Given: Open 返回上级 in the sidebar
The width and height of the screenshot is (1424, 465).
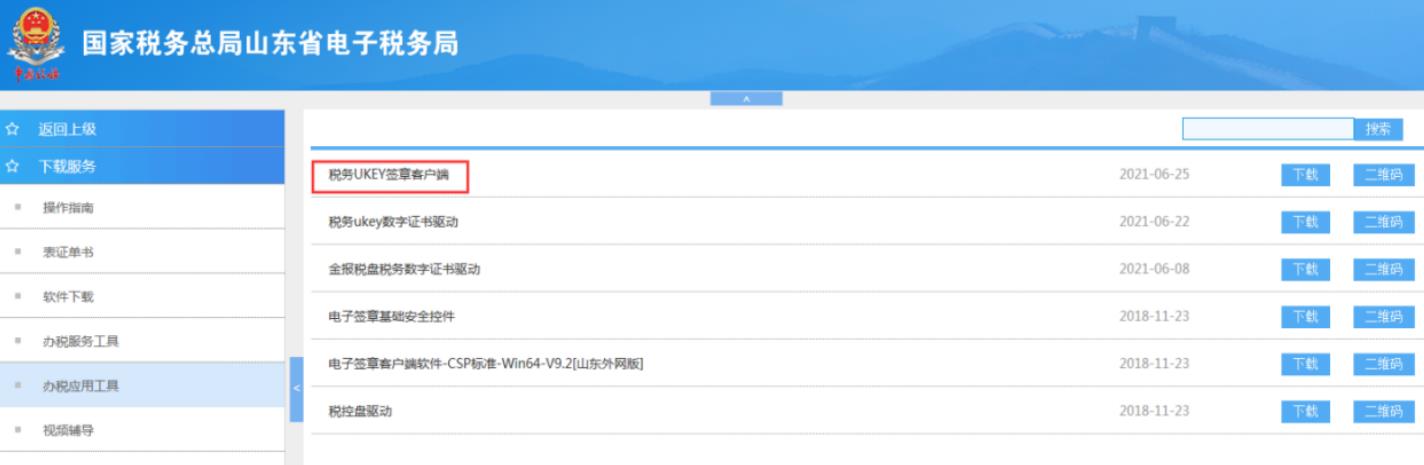Looking at the screenshot, I should [67, 129].
